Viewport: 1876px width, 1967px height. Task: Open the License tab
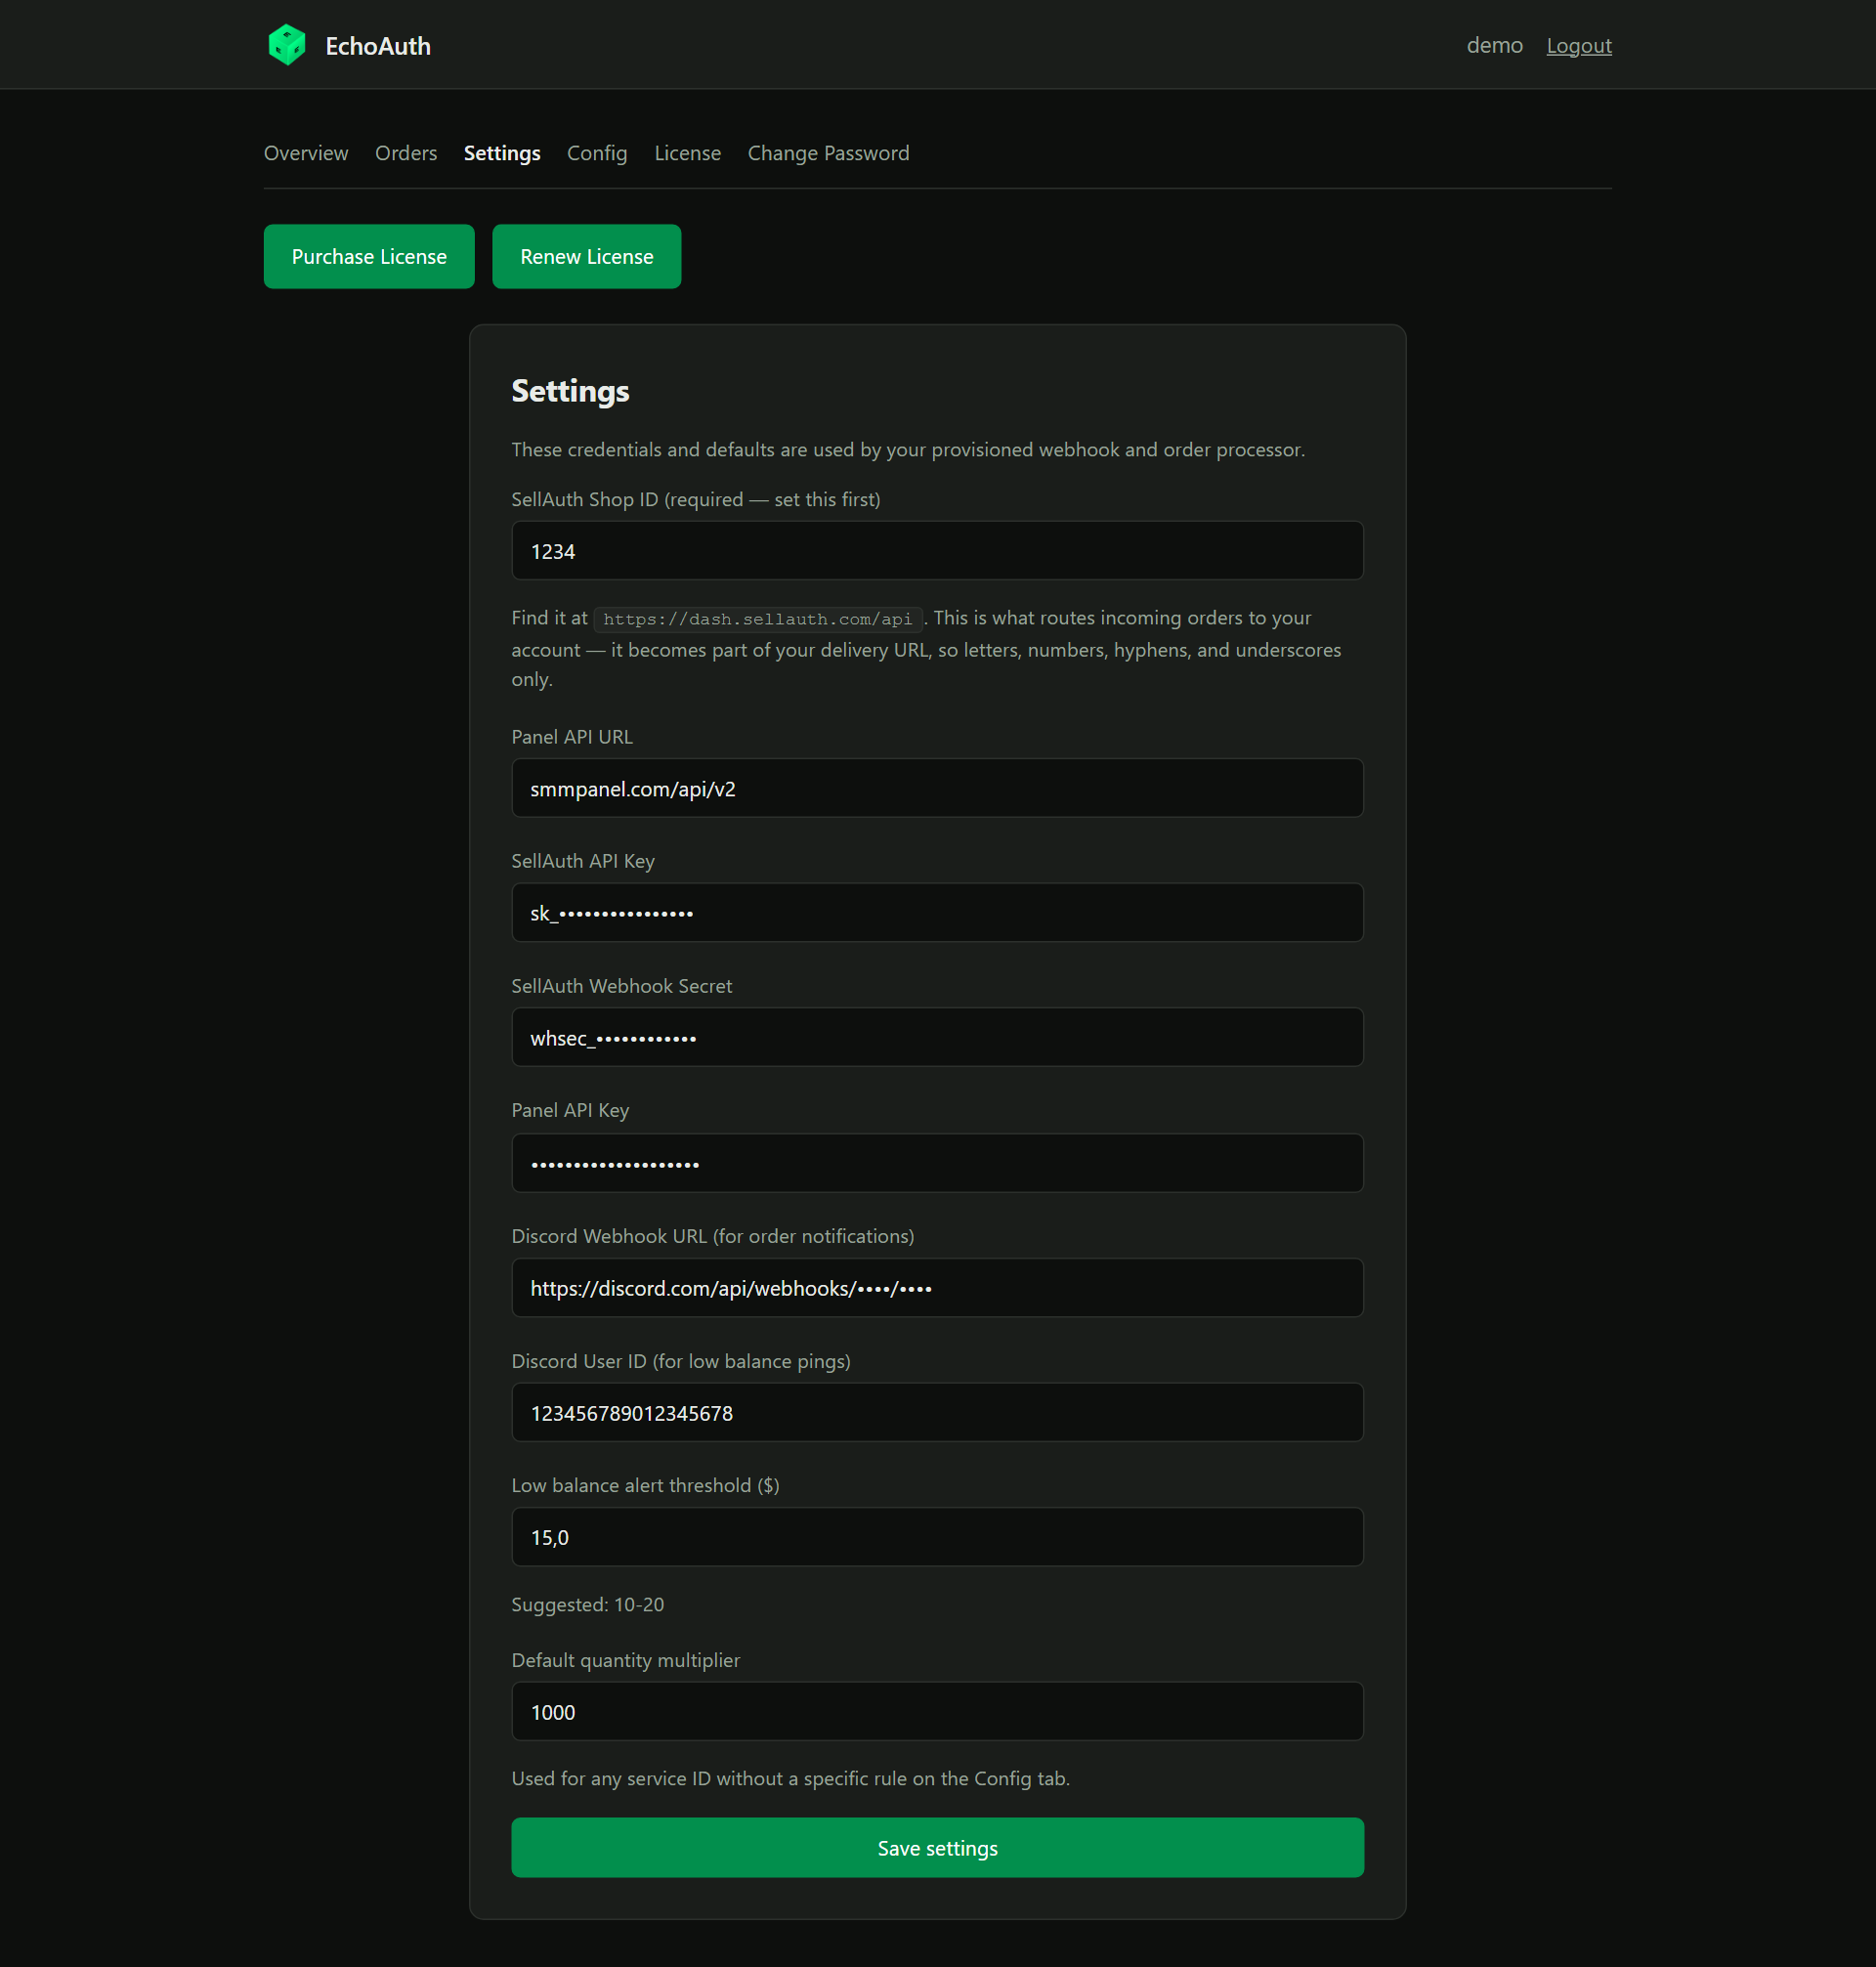point(687,153)
